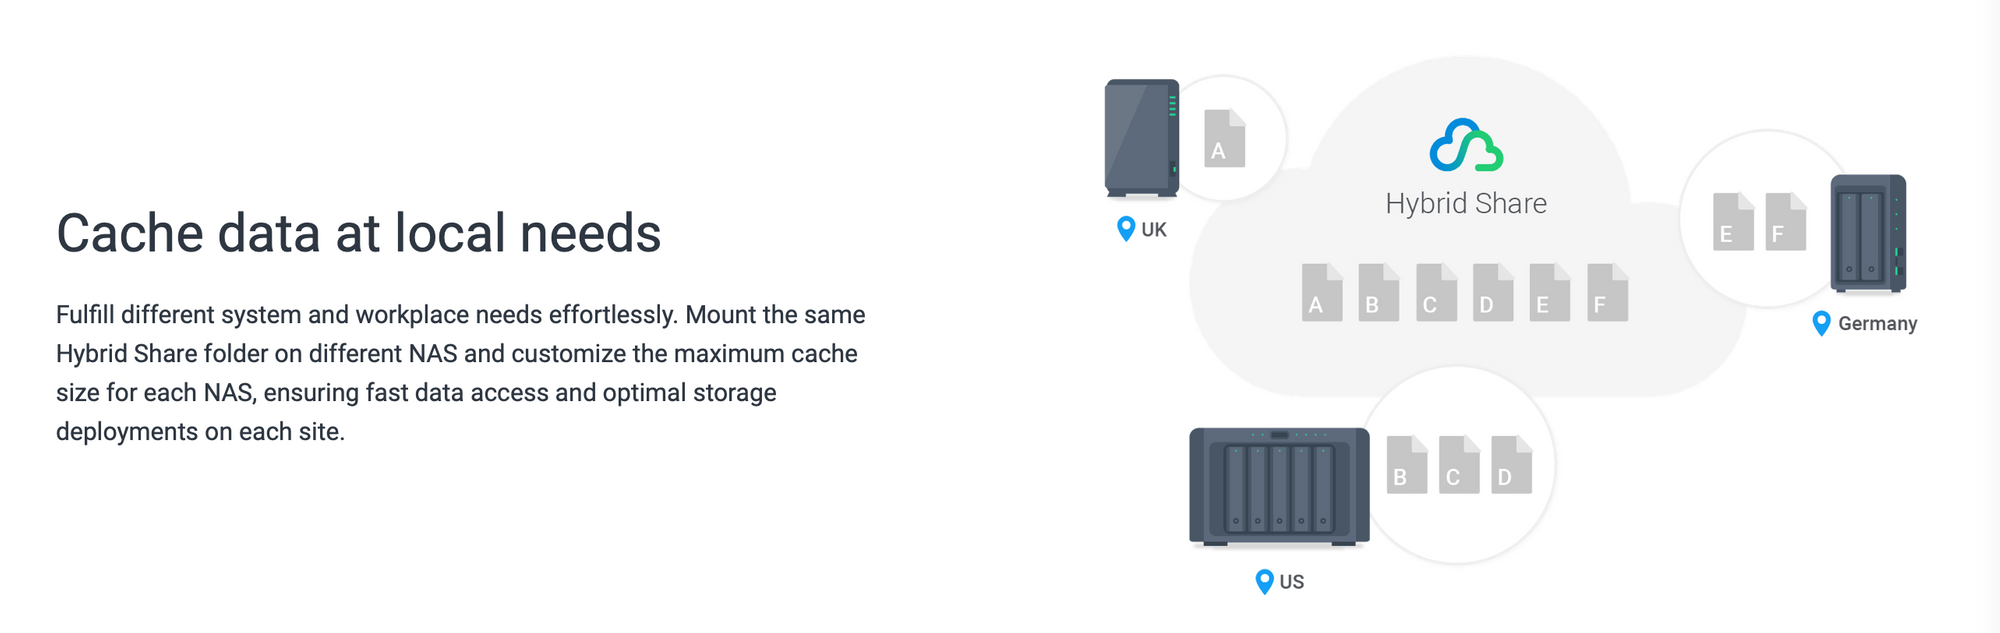Select file A inside the cloud

click(1322, 292)
